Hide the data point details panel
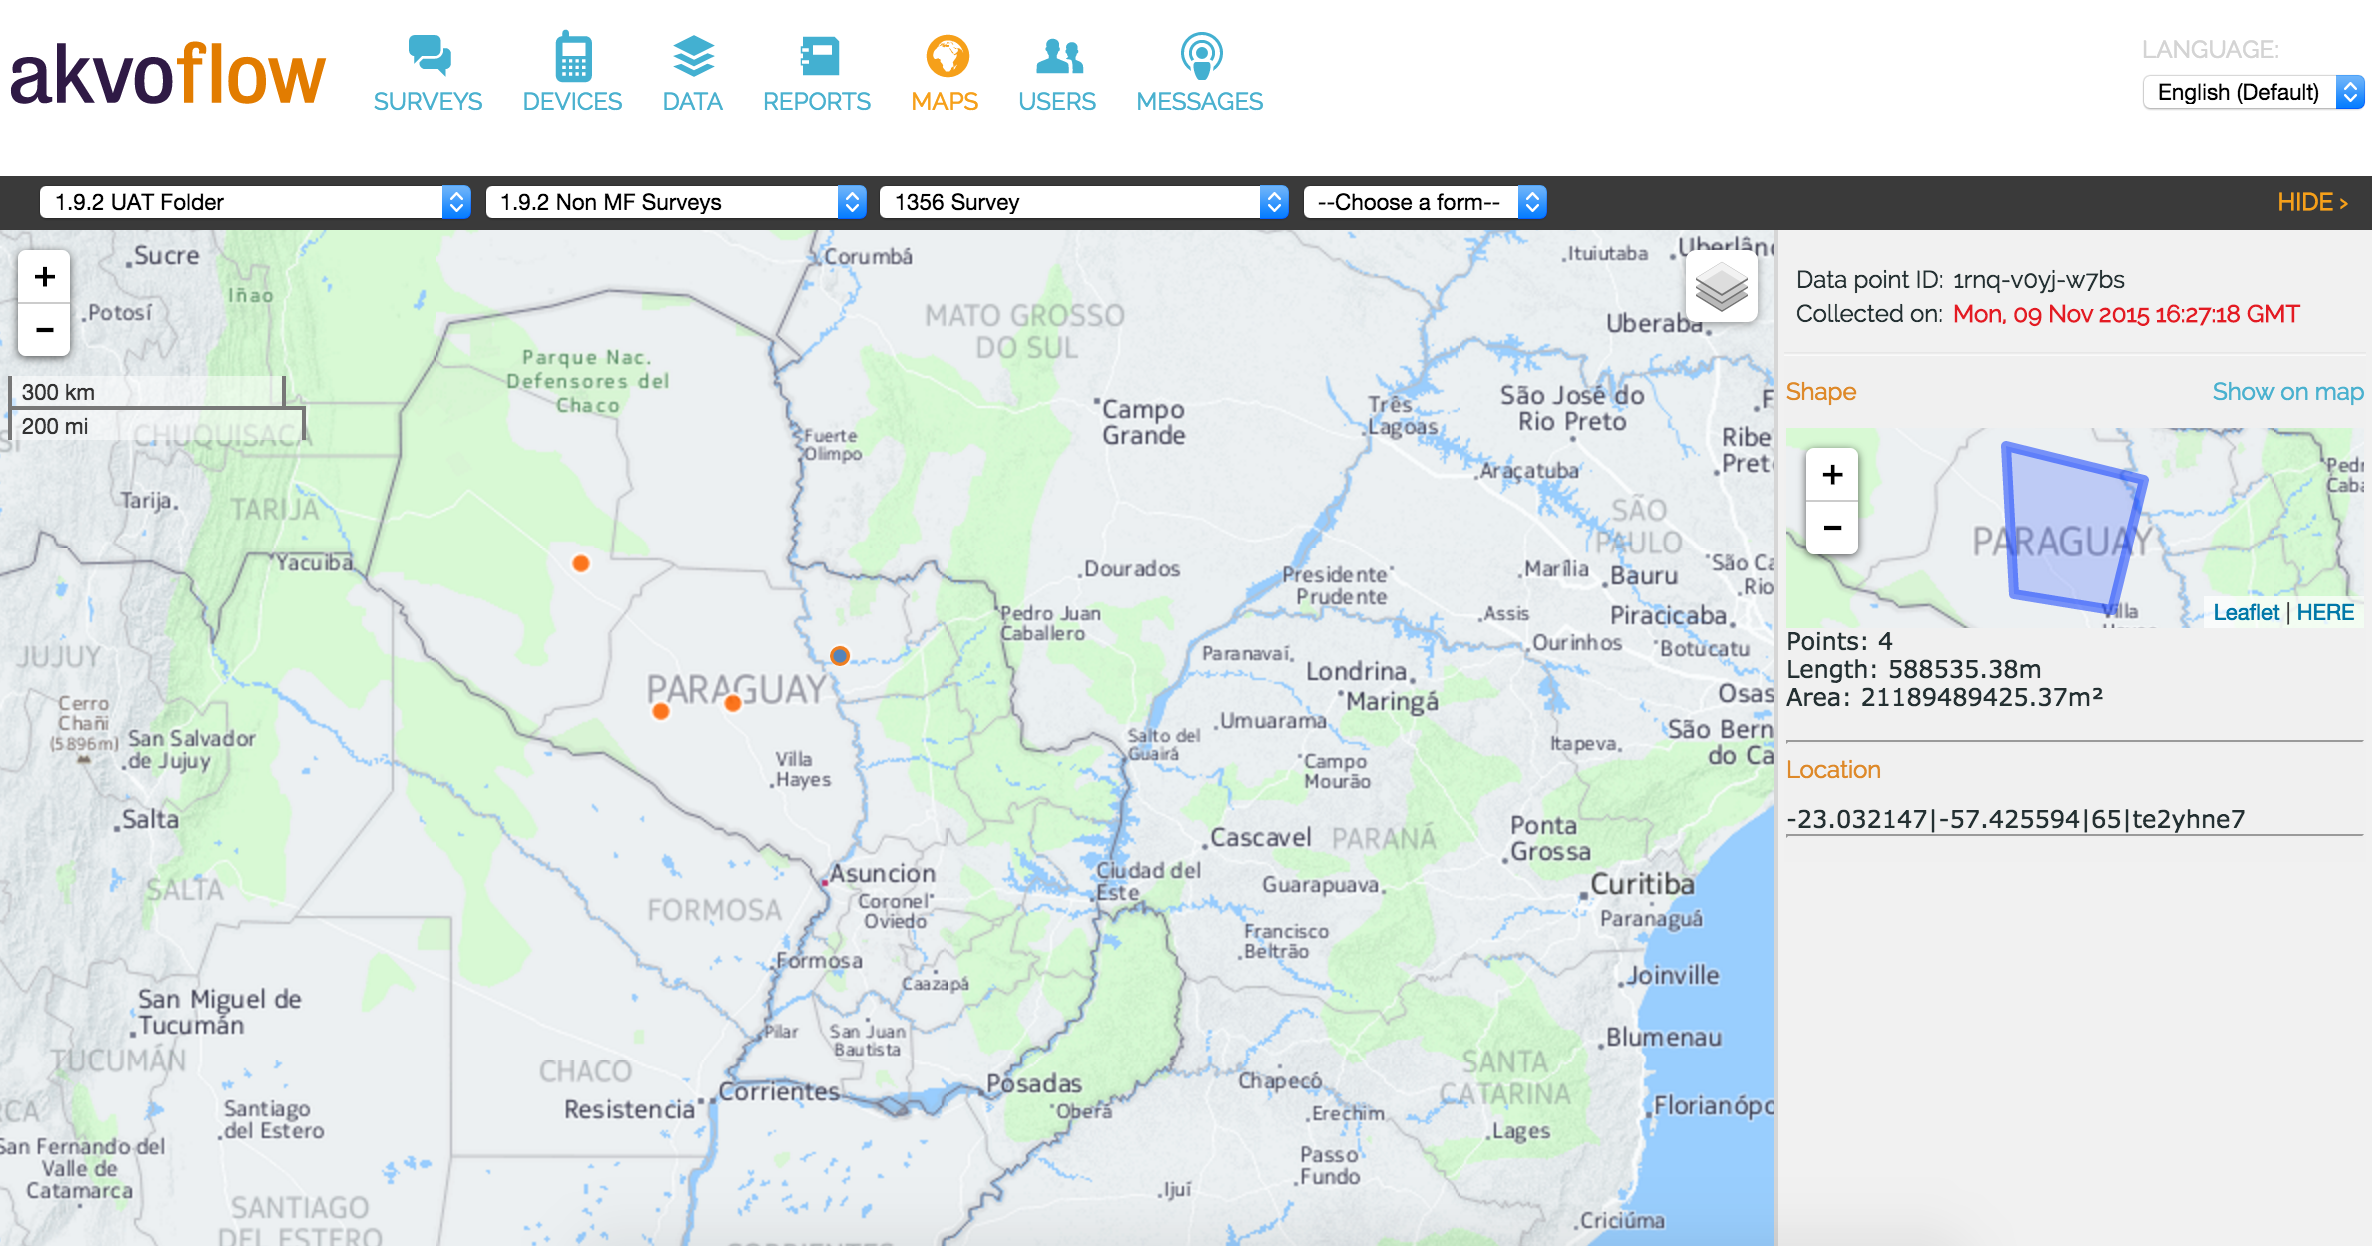Image resolution: width=2372 pixels, height=1246 pixels. tap(2311, 202)
